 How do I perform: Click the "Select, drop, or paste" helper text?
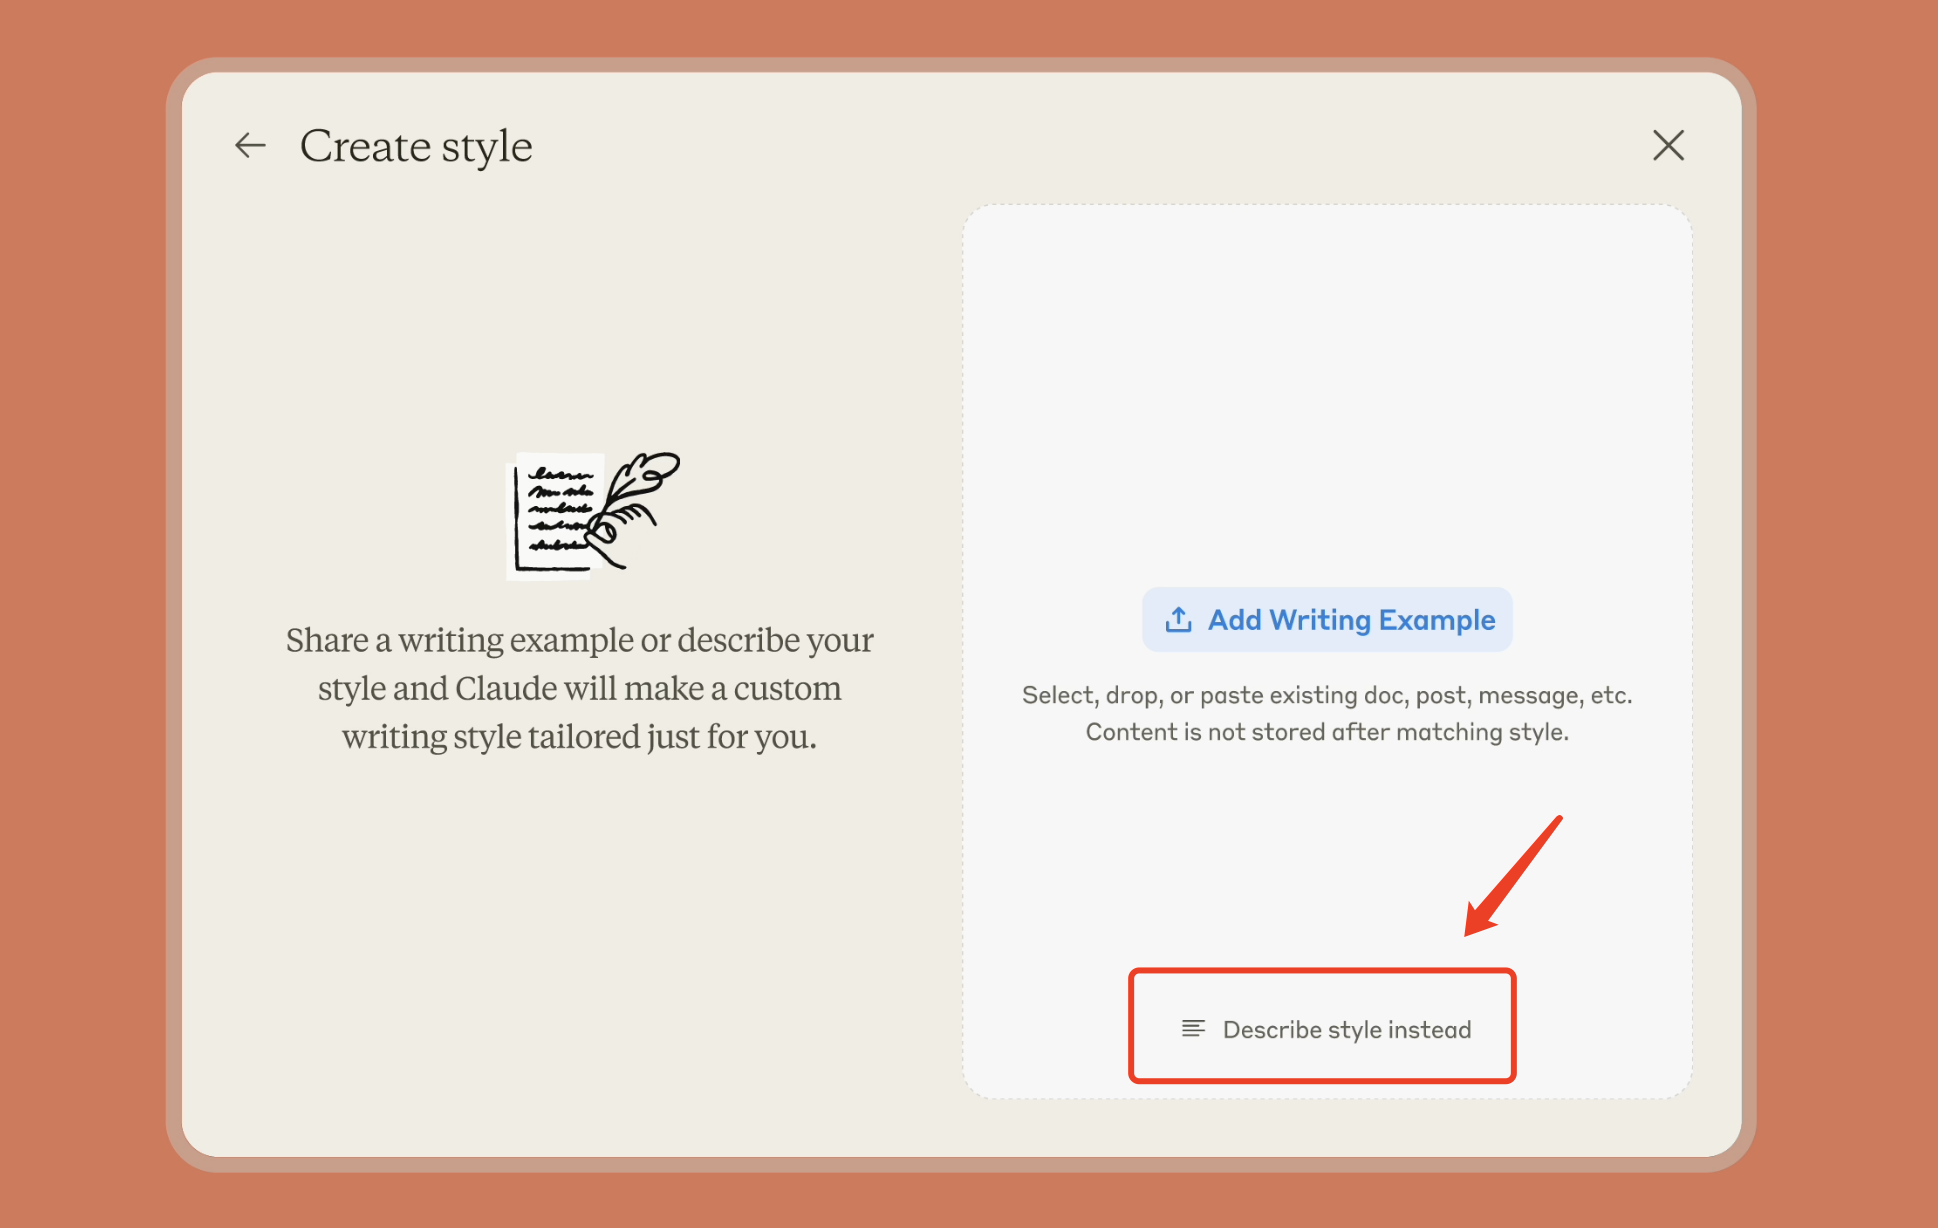pos(1326,695)
